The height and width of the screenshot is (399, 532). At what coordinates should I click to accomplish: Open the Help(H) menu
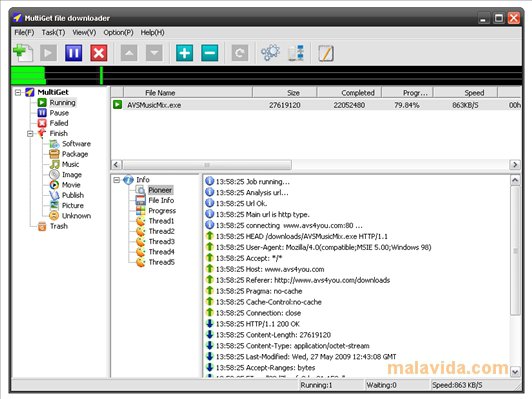pos(152,33)
